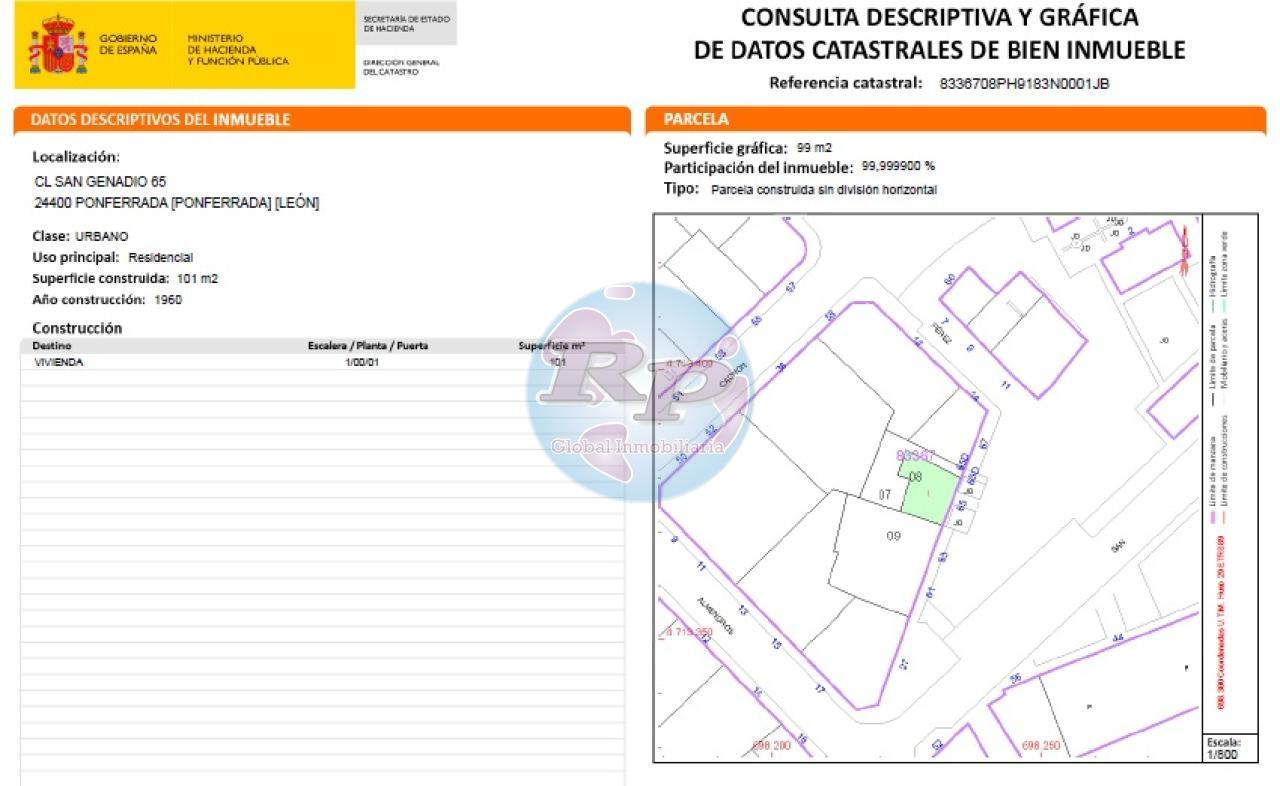Viewport: 1280px width, 786px height.
Task: Click parcel 07 on the cadastral map
Action: 884,494
